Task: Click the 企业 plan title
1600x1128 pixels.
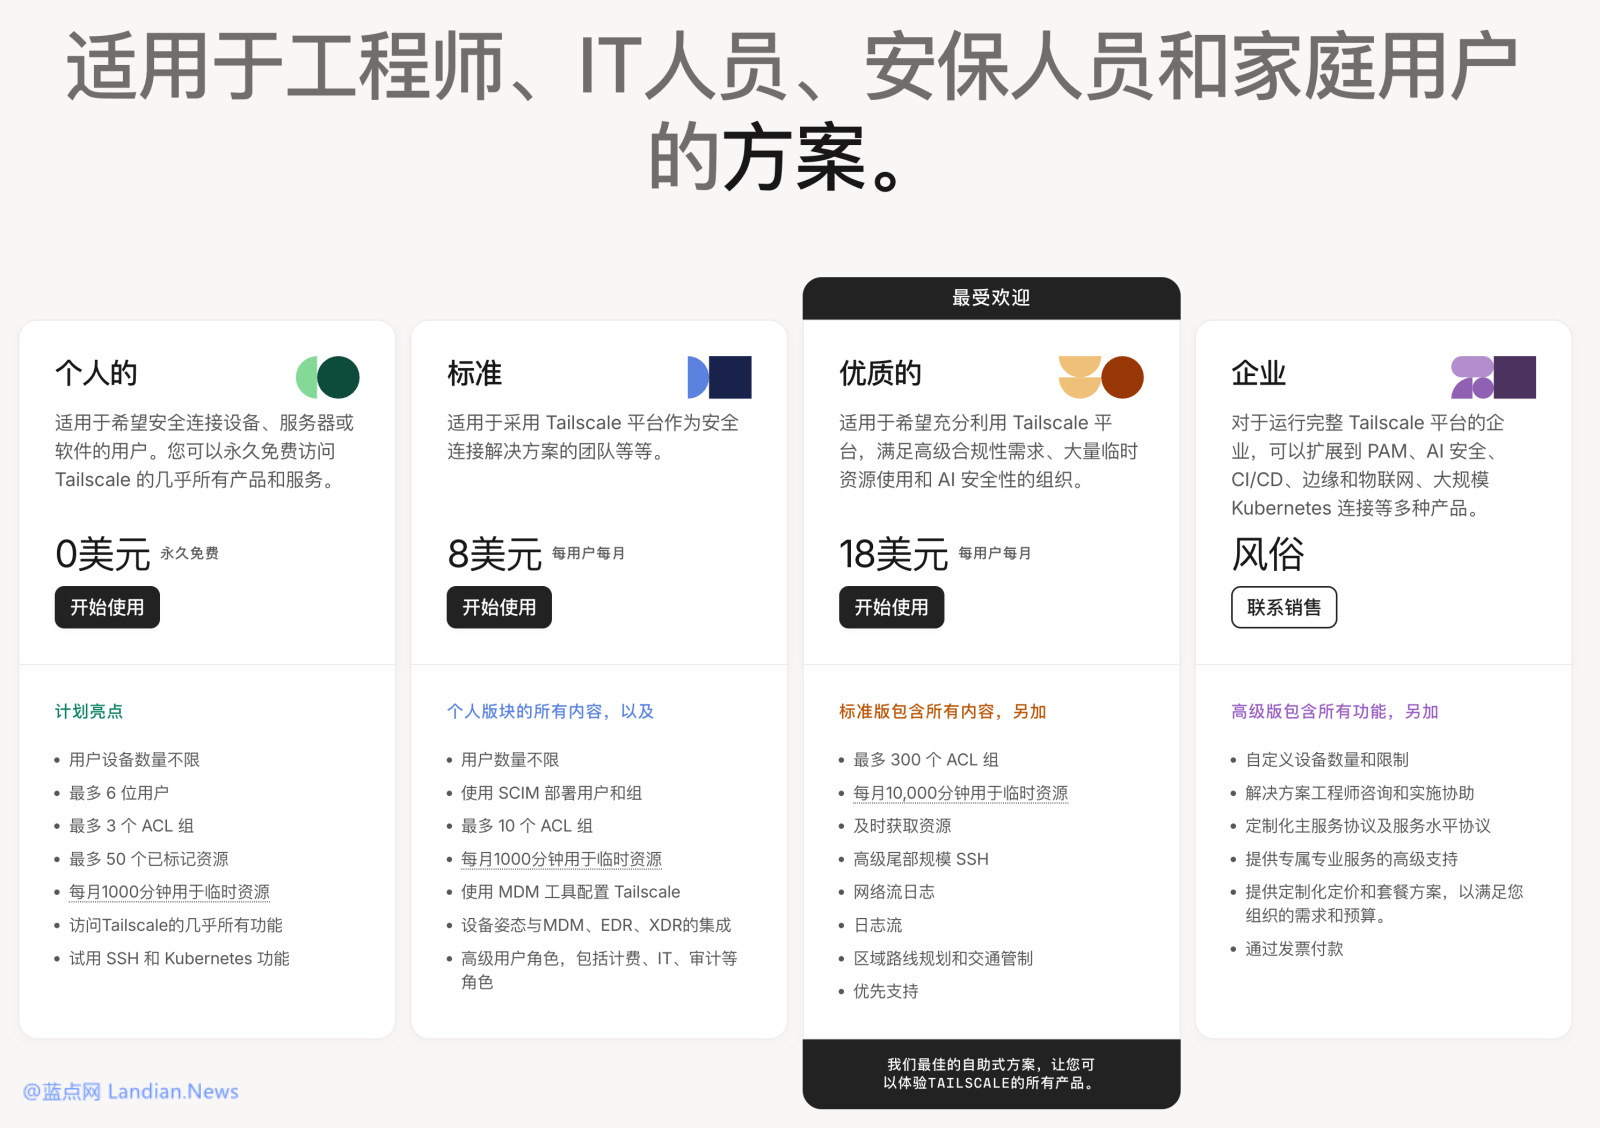Action: [x=1258, y=373]
